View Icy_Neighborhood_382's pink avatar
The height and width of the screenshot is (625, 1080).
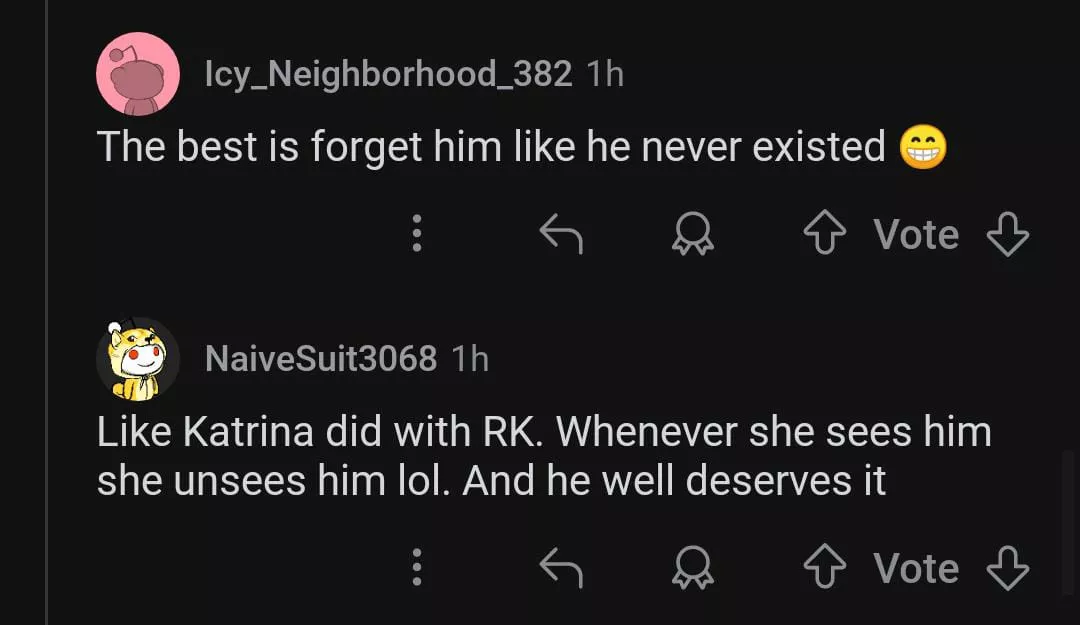click(x=138, y=74)
